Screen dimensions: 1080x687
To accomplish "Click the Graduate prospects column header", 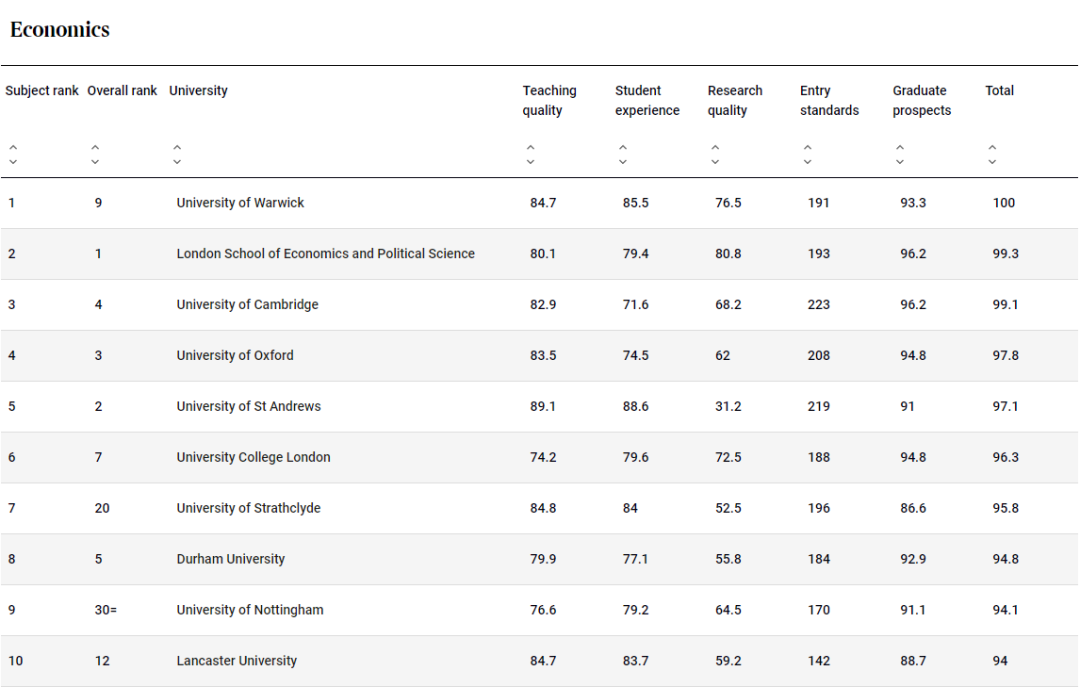I will click(x=921, y=100).
